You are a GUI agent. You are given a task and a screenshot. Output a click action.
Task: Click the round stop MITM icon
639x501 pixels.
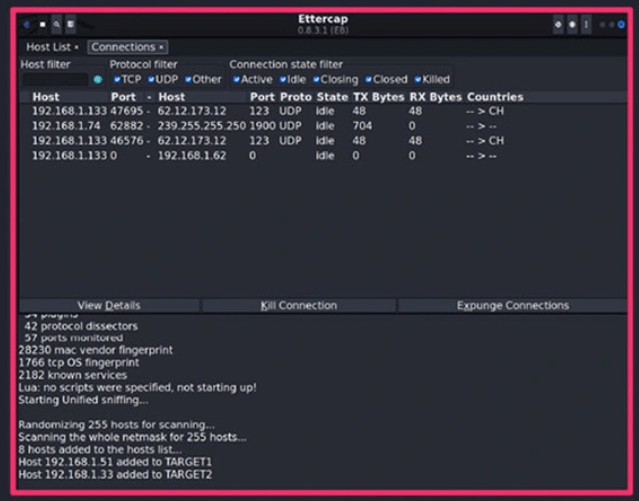pyautogui.click(x=572, y=25)
